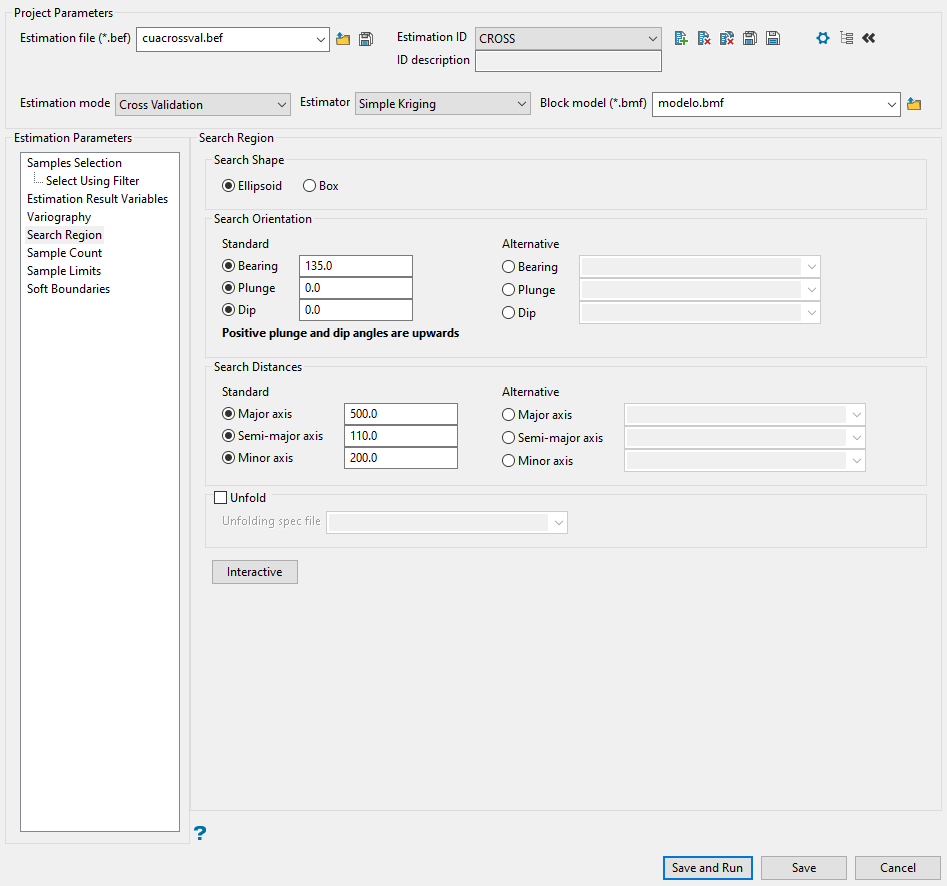Select Variography in the parameters tree
Viewport: 947px width, 886px height.
pos(59,217)
